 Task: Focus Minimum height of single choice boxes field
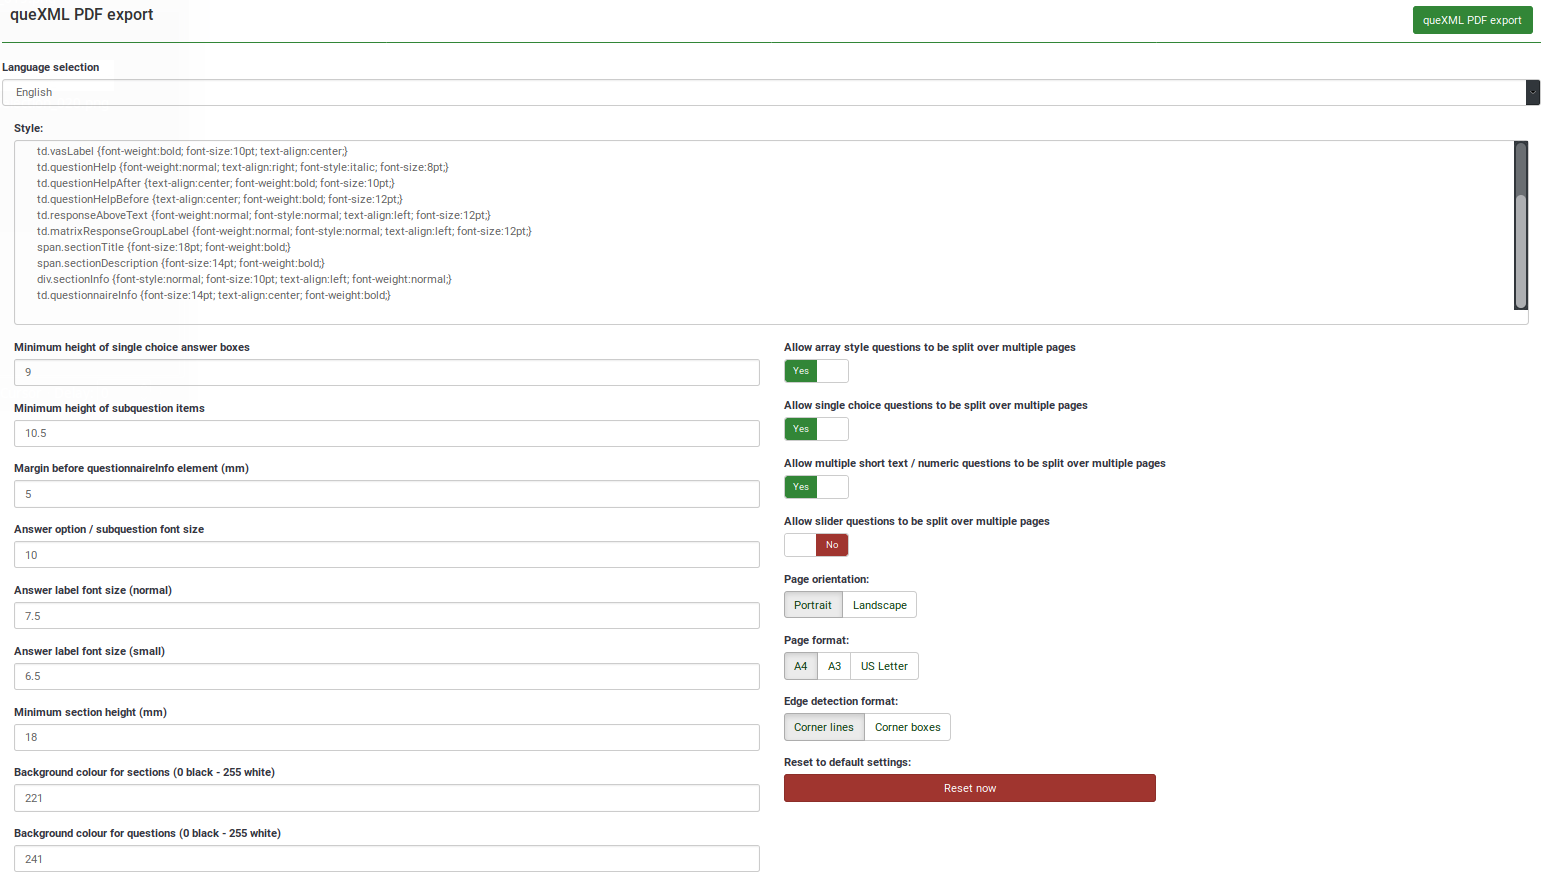tap(386, 372)
